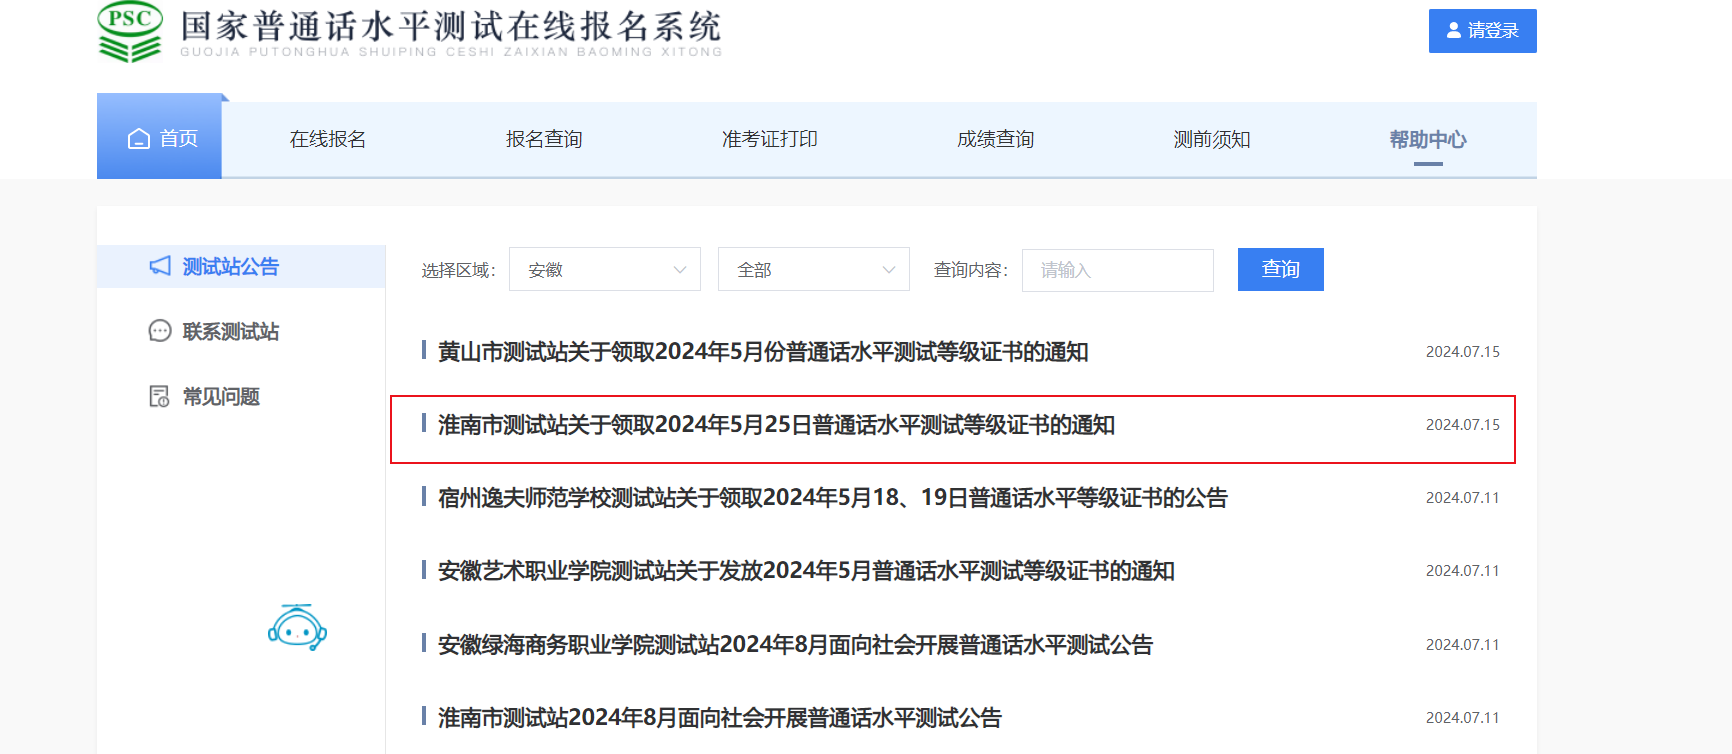Screen dimensions: 1732x754
Task: Click the chat bubble icon beside 联系测试站
Action: [x=160, y=331]
